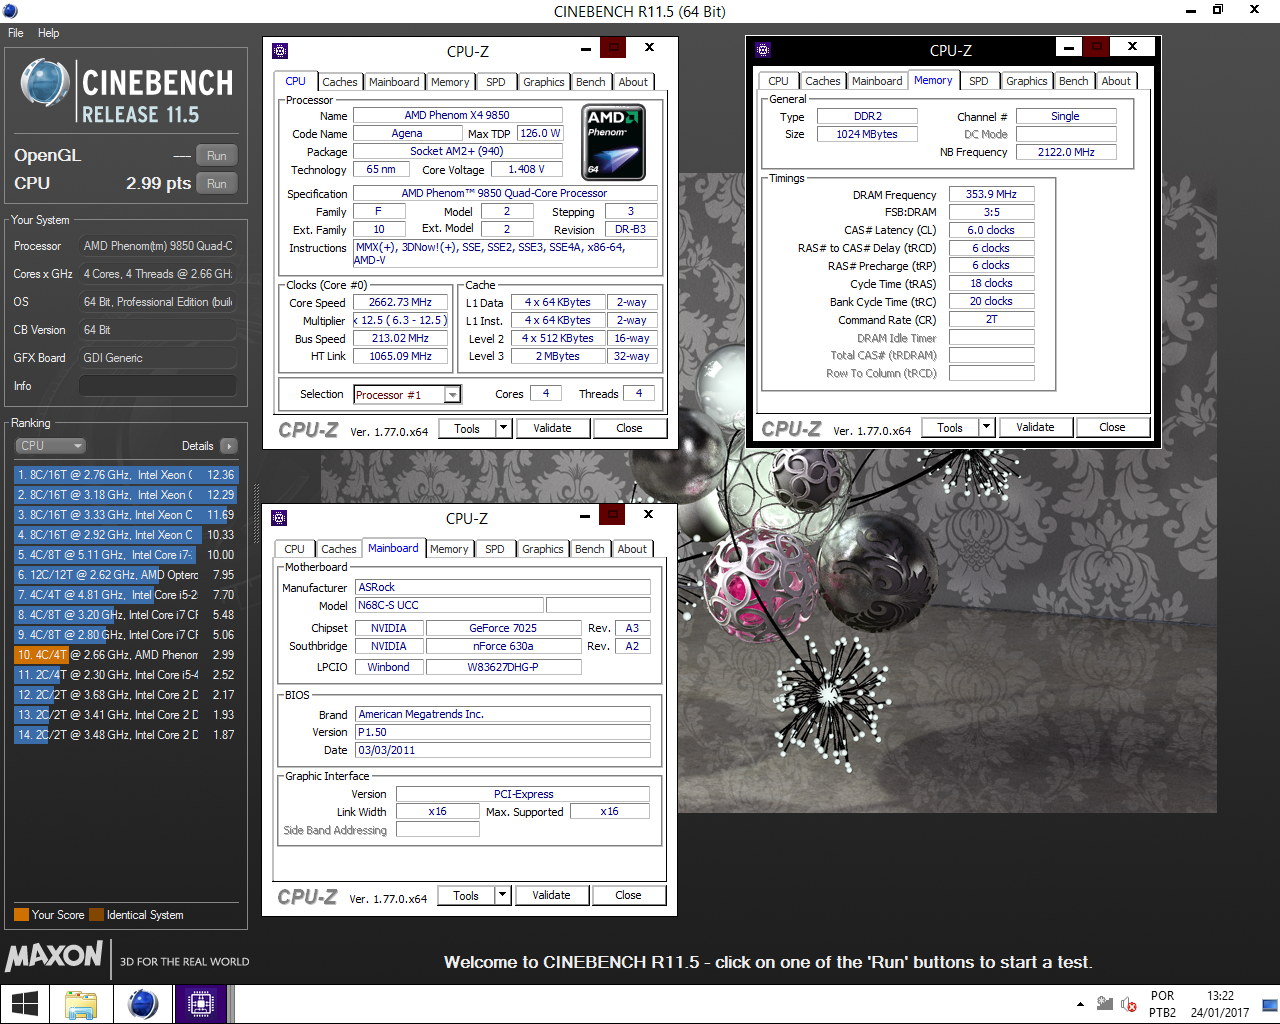
Task: Select ranking row 6 AMD Opteron 7.95
Action: pyautogui.click(x=126, y=575)
